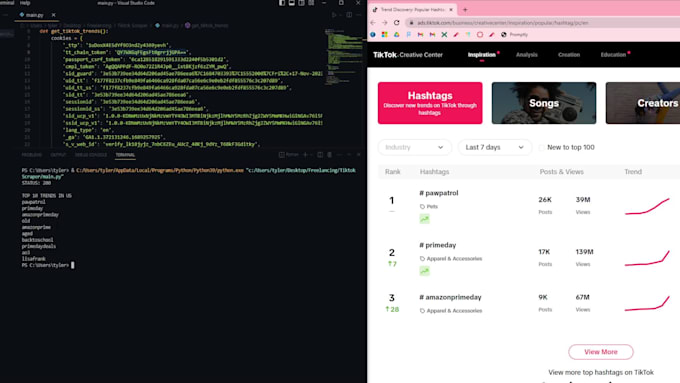Open the Google Drive bookmark
Screen dimensions: 680x383
[x=396, y=35]
